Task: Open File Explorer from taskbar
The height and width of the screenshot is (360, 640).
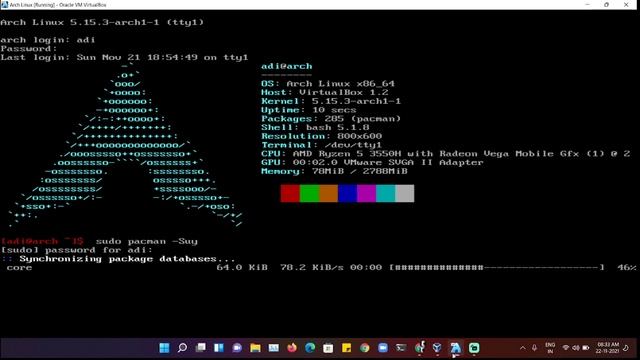Action: pos(256,348)
